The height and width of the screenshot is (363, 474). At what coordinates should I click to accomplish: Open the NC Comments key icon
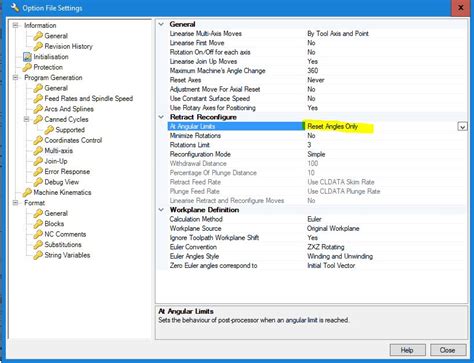38,234
